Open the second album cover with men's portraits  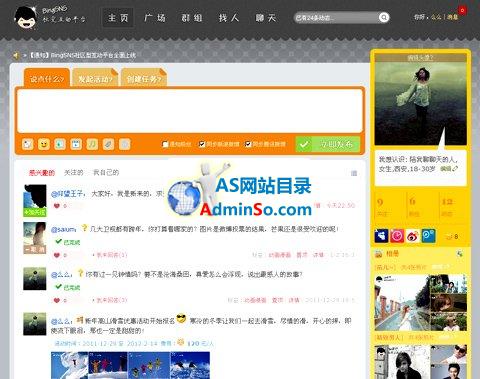tap(421, 362)
